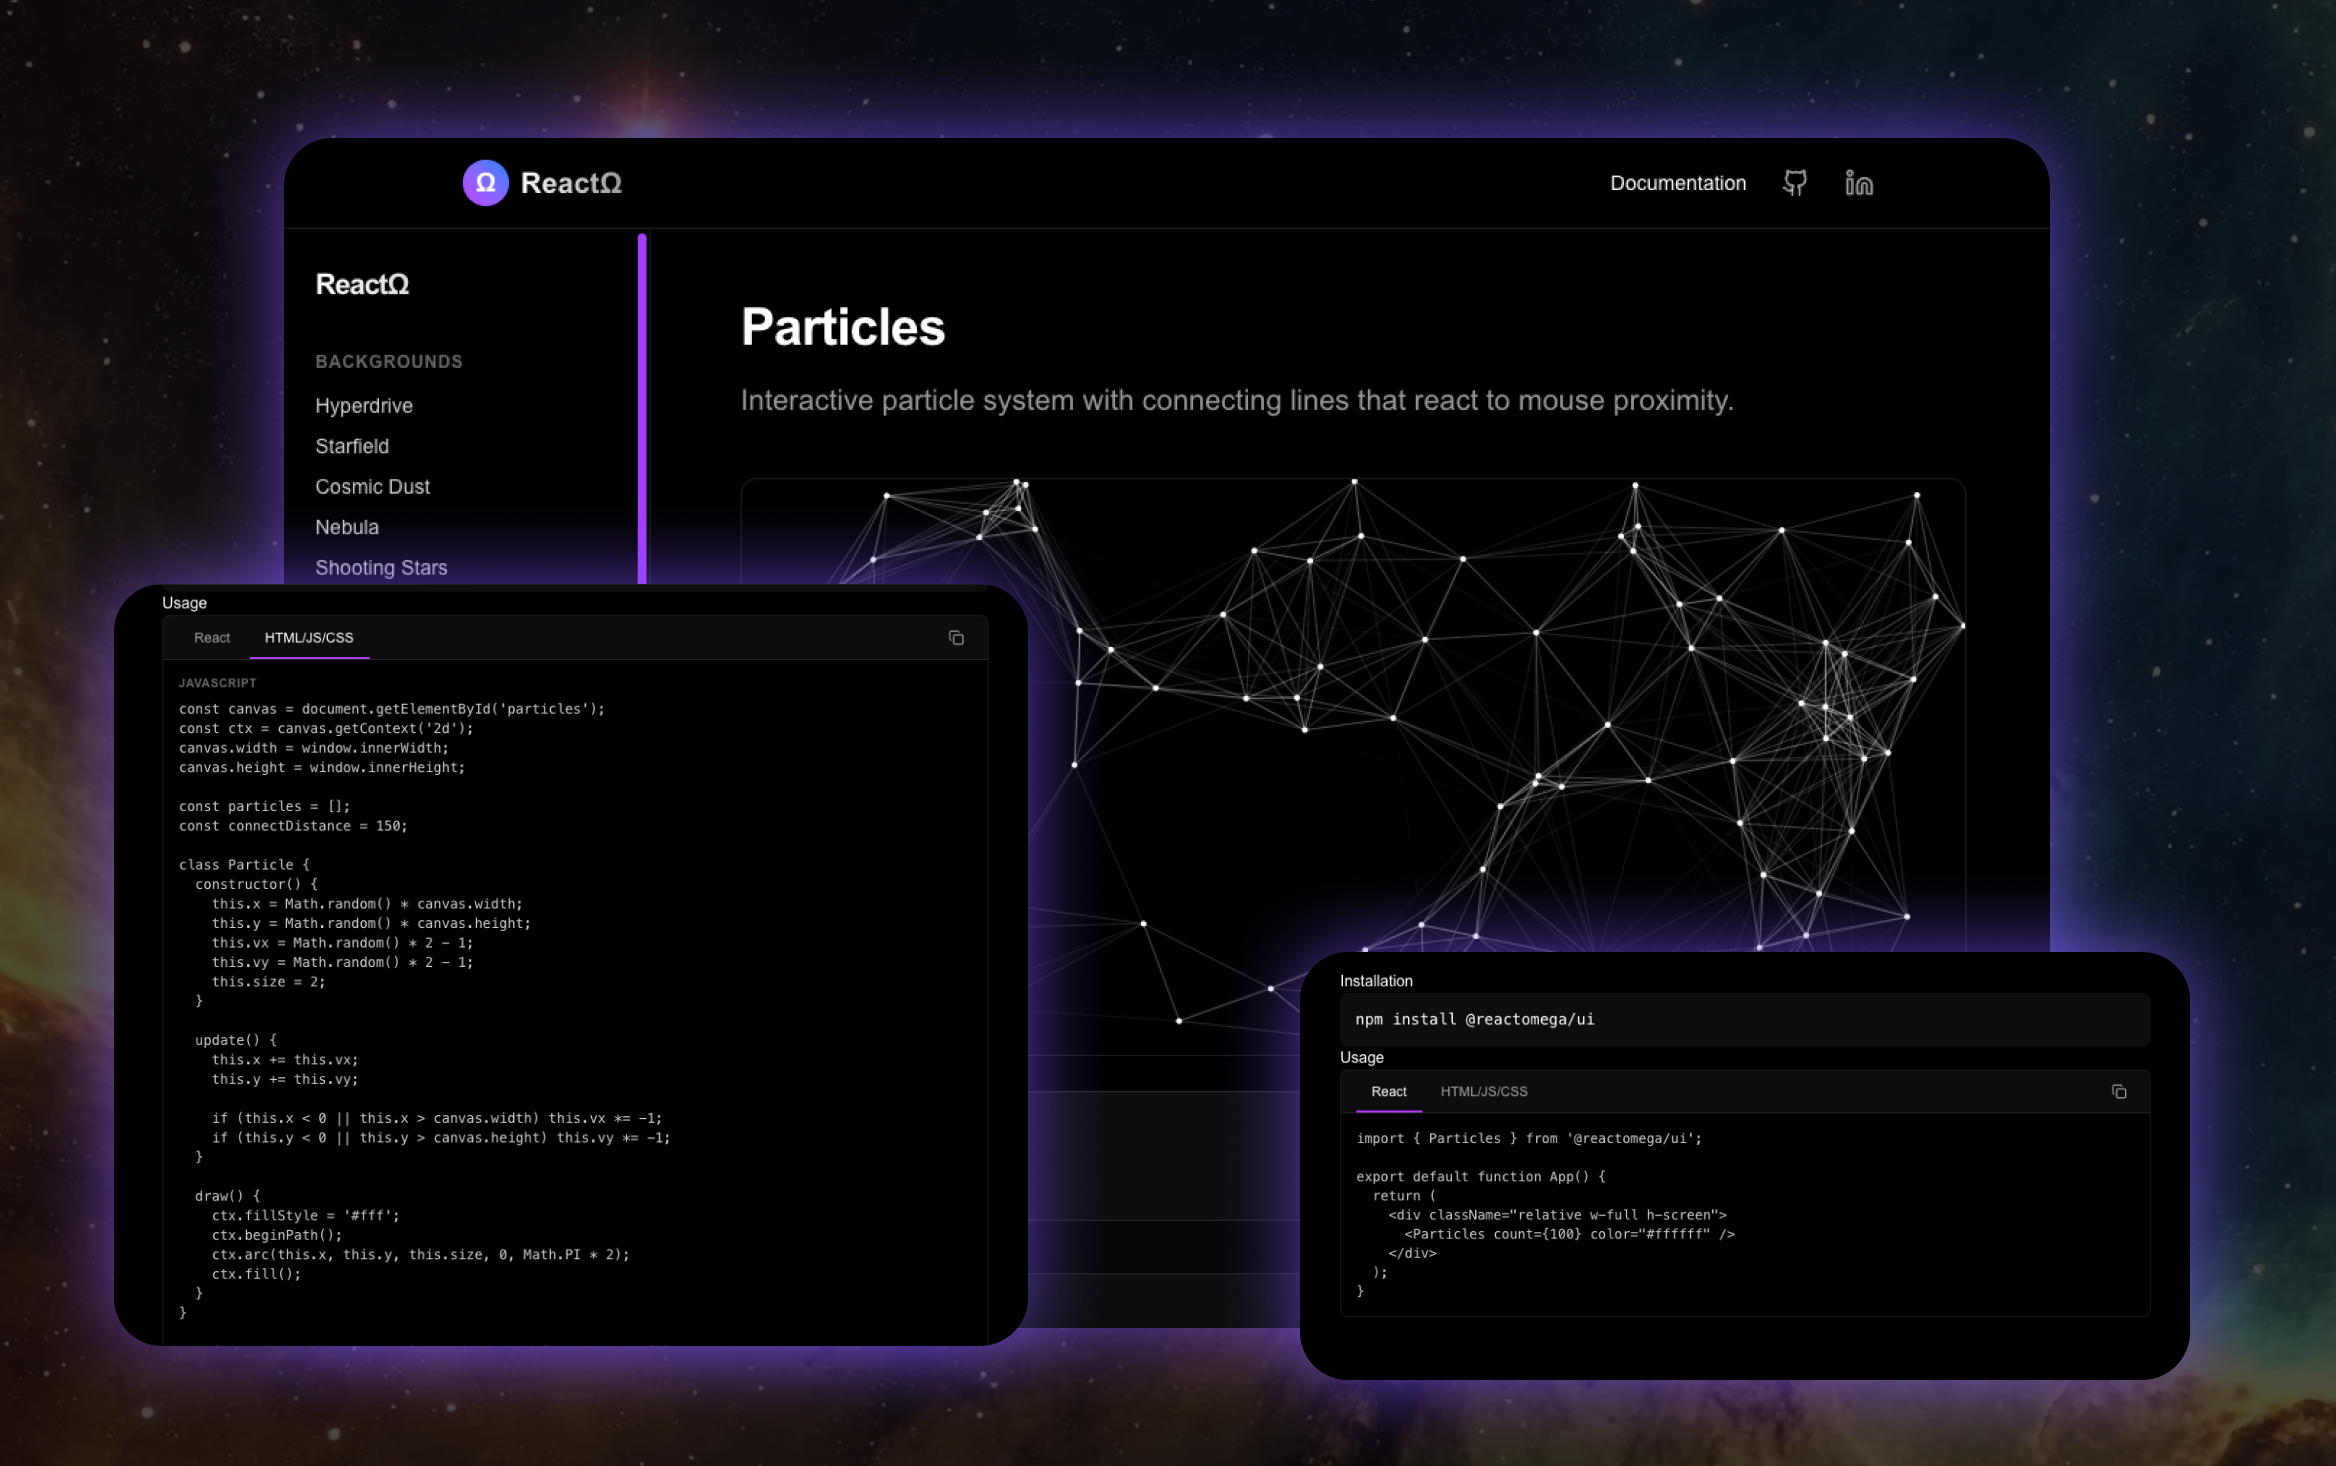2336x1466 pixels.
Task: Open the Documentation link
Action: coord(1677,183)
